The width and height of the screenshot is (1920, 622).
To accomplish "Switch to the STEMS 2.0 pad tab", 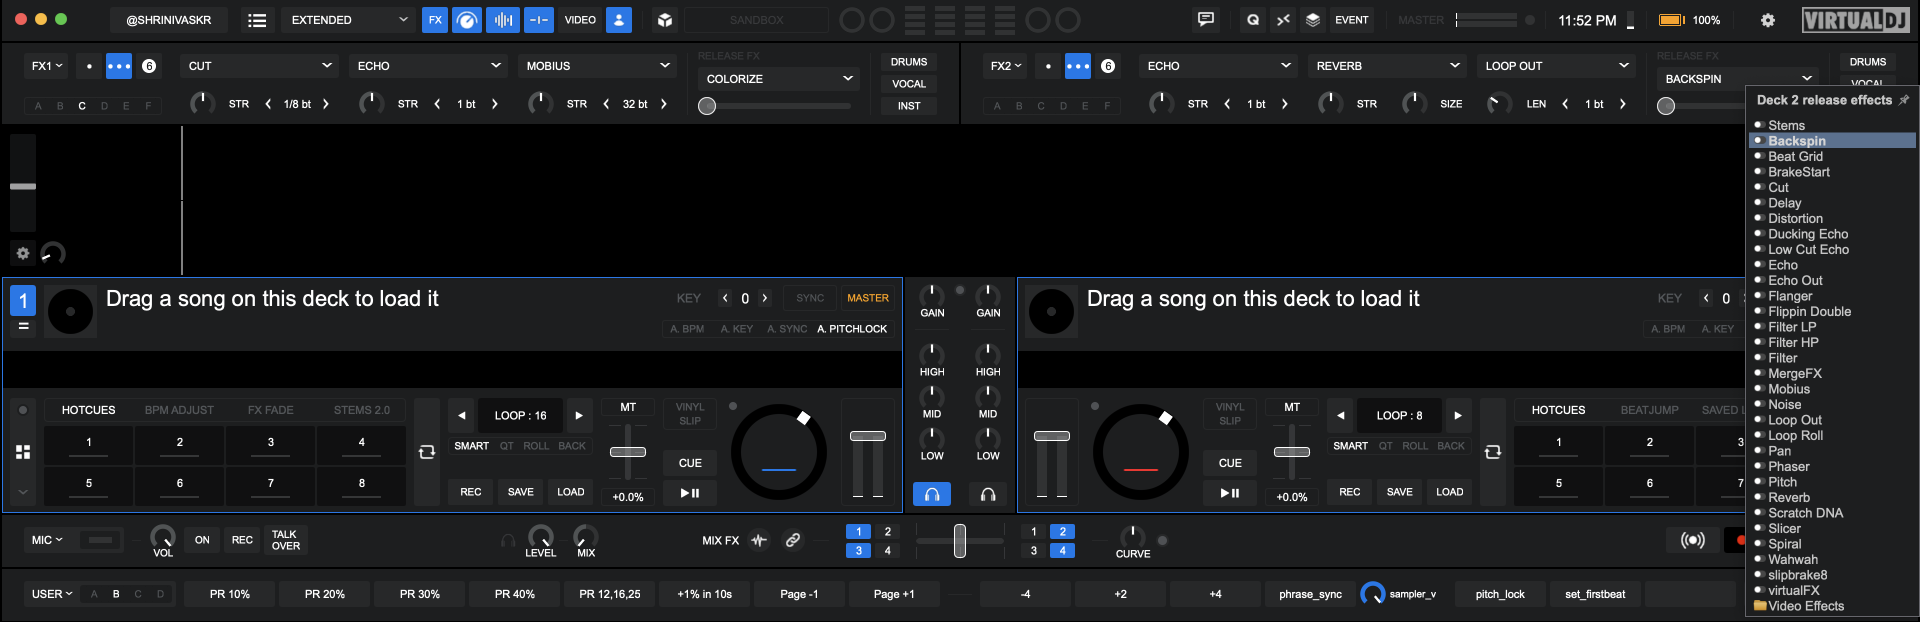I will point(361,410).
